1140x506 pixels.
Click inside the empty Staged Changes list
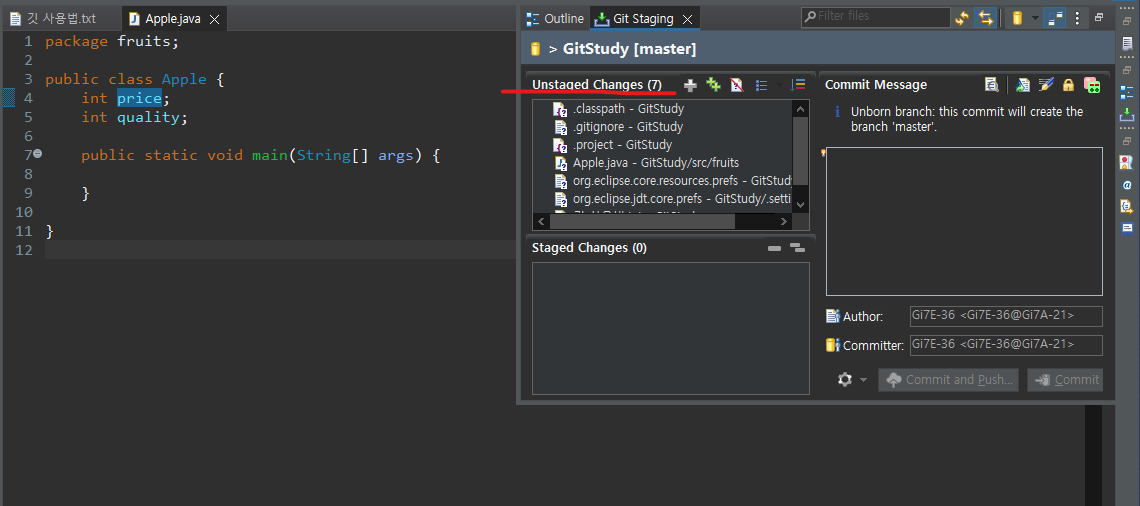tap(670, 328)
